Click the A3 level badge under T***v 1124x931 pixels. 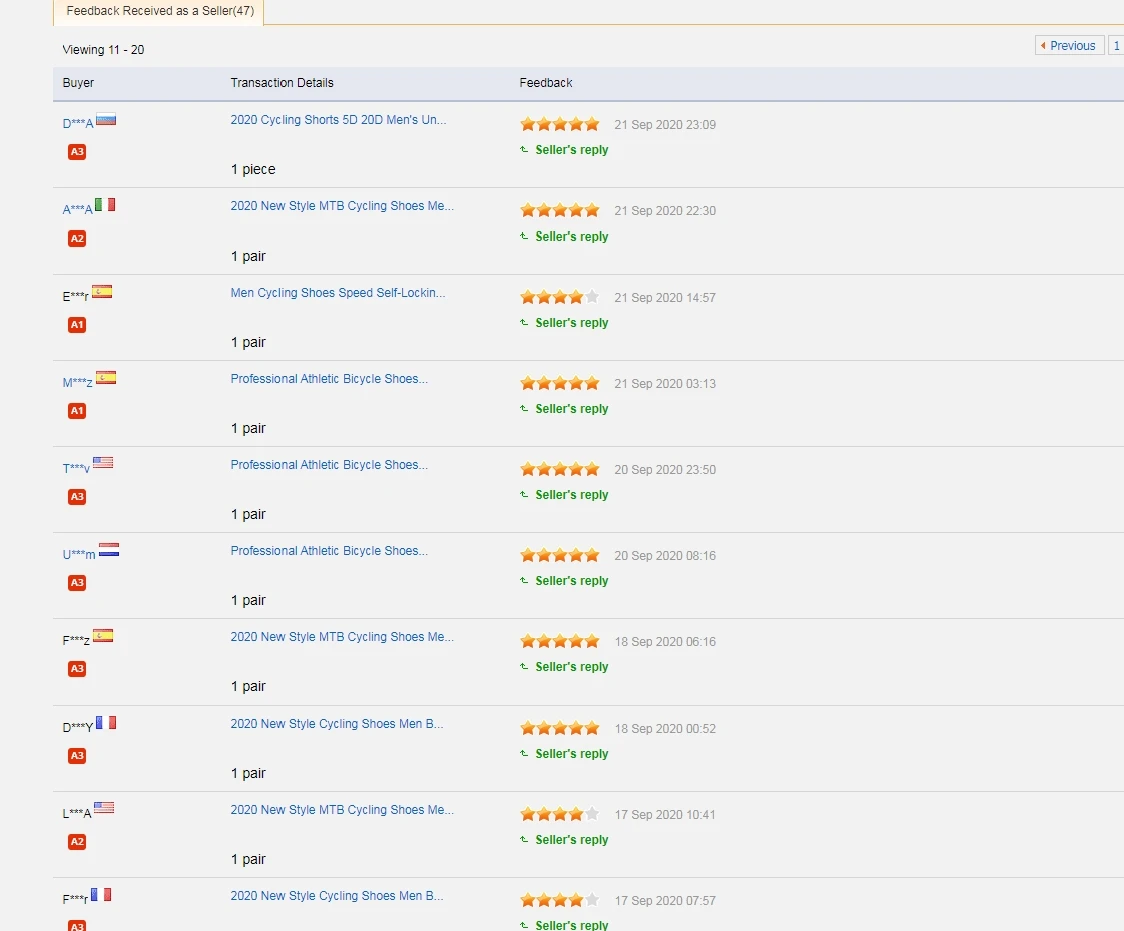[77, 497]
